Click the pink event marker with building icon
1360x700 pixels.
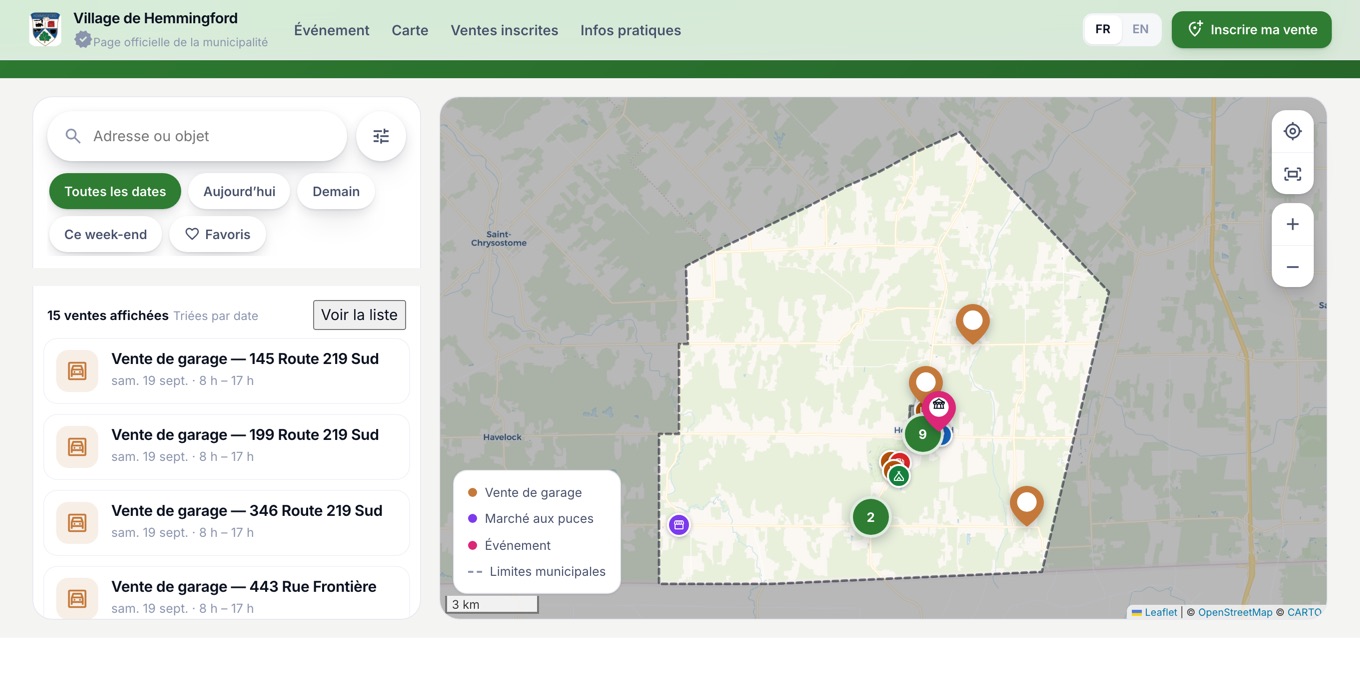[x=938, y=407]
